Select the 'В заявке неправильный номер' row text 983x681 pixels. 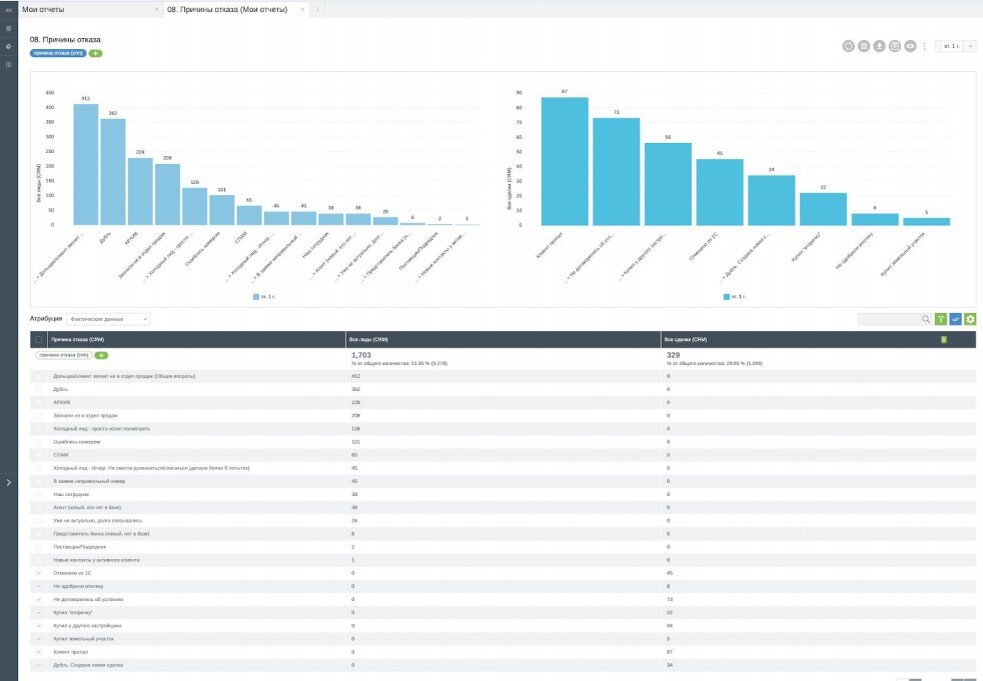[89, 481]
